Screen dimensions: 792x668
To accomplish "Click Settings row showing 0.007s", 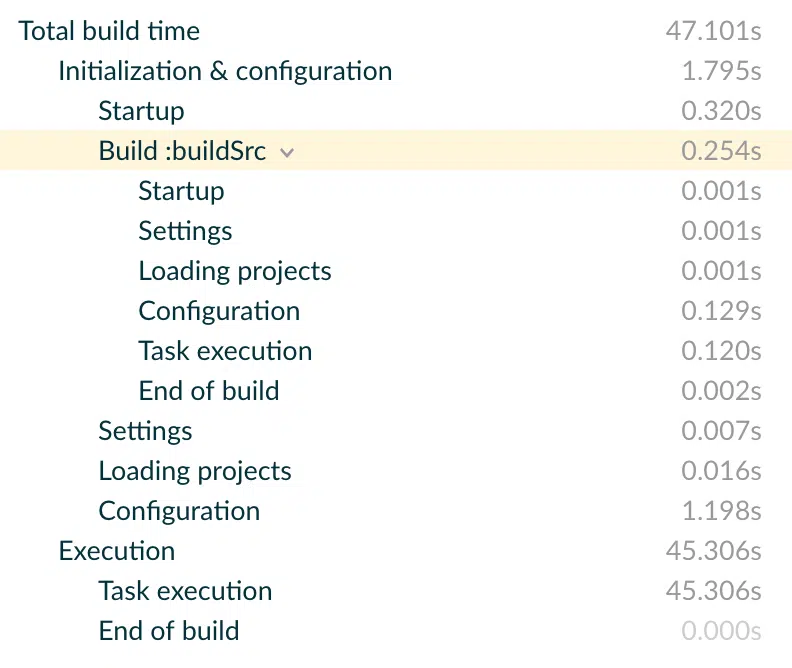I will (396, 431).
